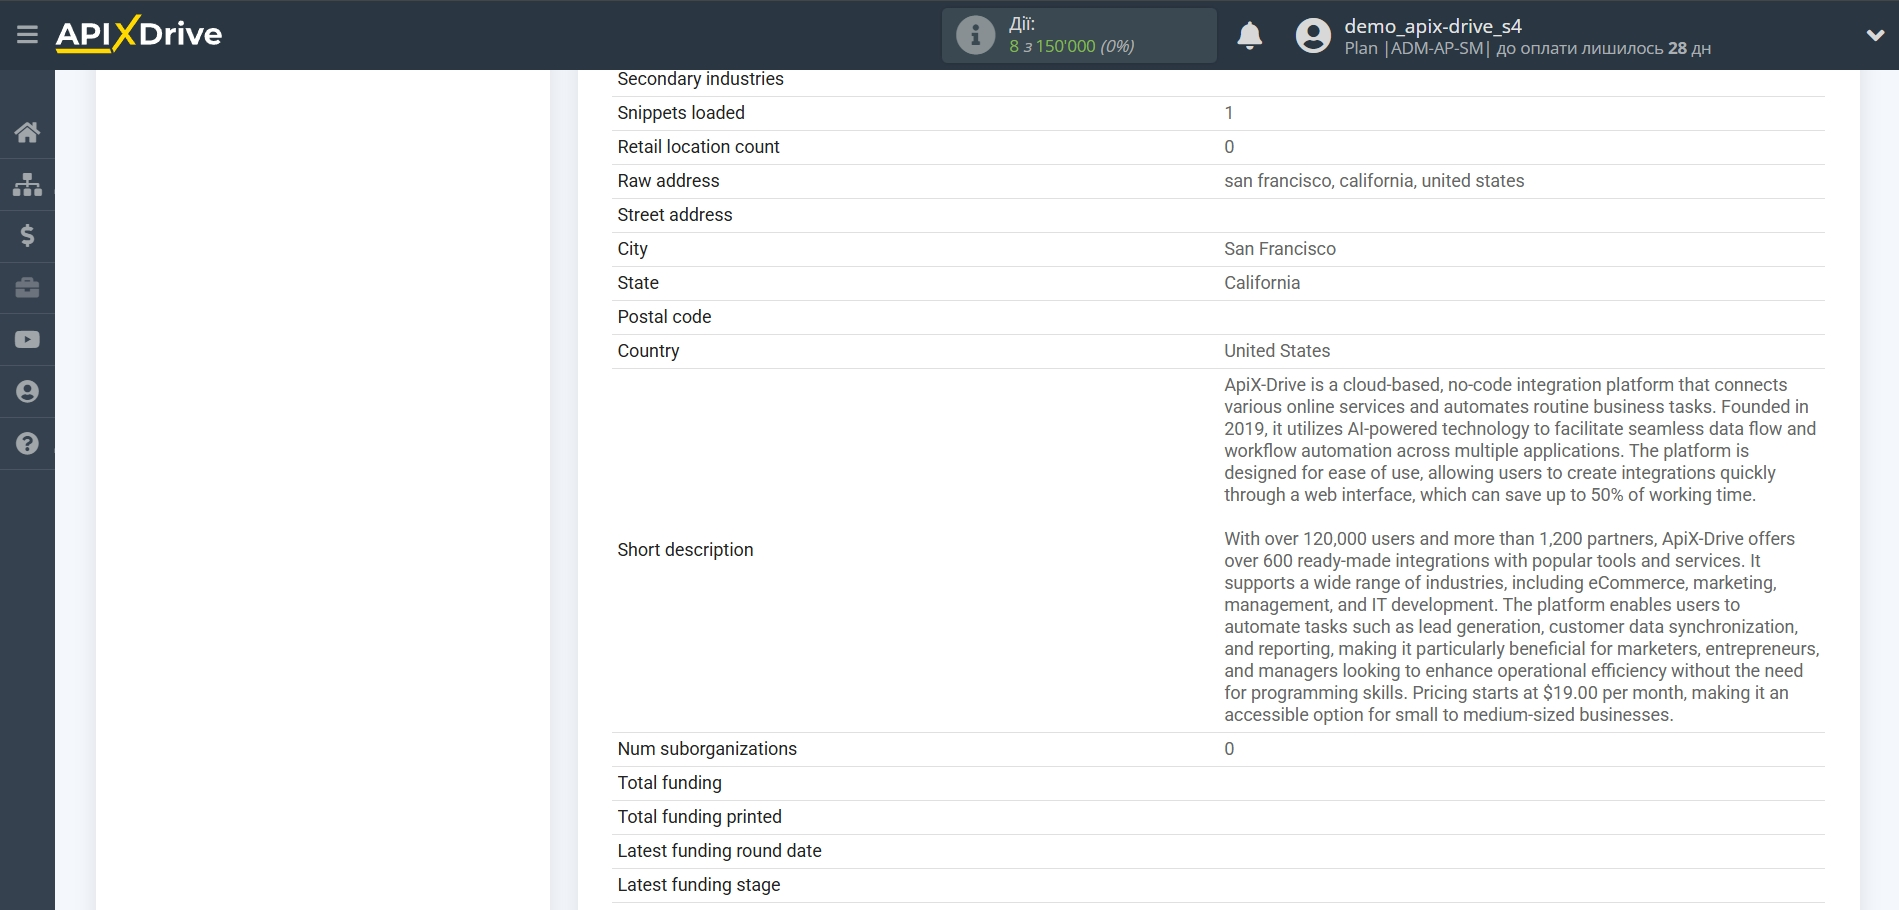
Task: Open the hamburger menu icon
Action: 27,35
